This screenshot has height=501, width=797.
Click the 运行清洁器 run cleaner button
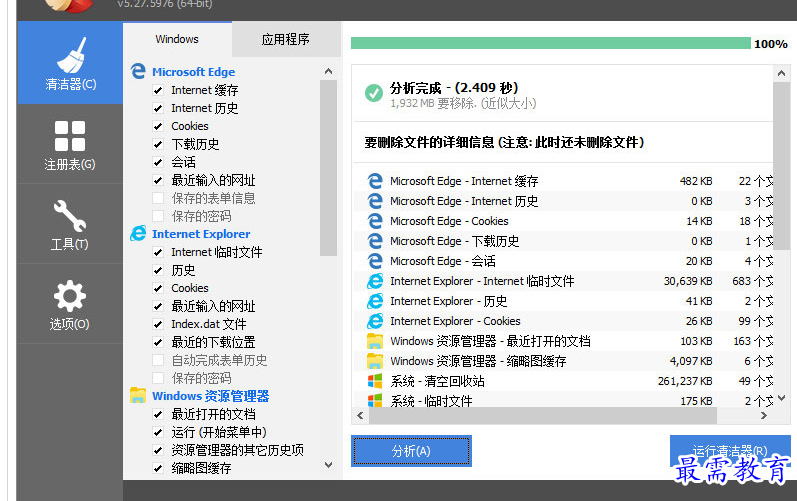click(x=730, y=450)
